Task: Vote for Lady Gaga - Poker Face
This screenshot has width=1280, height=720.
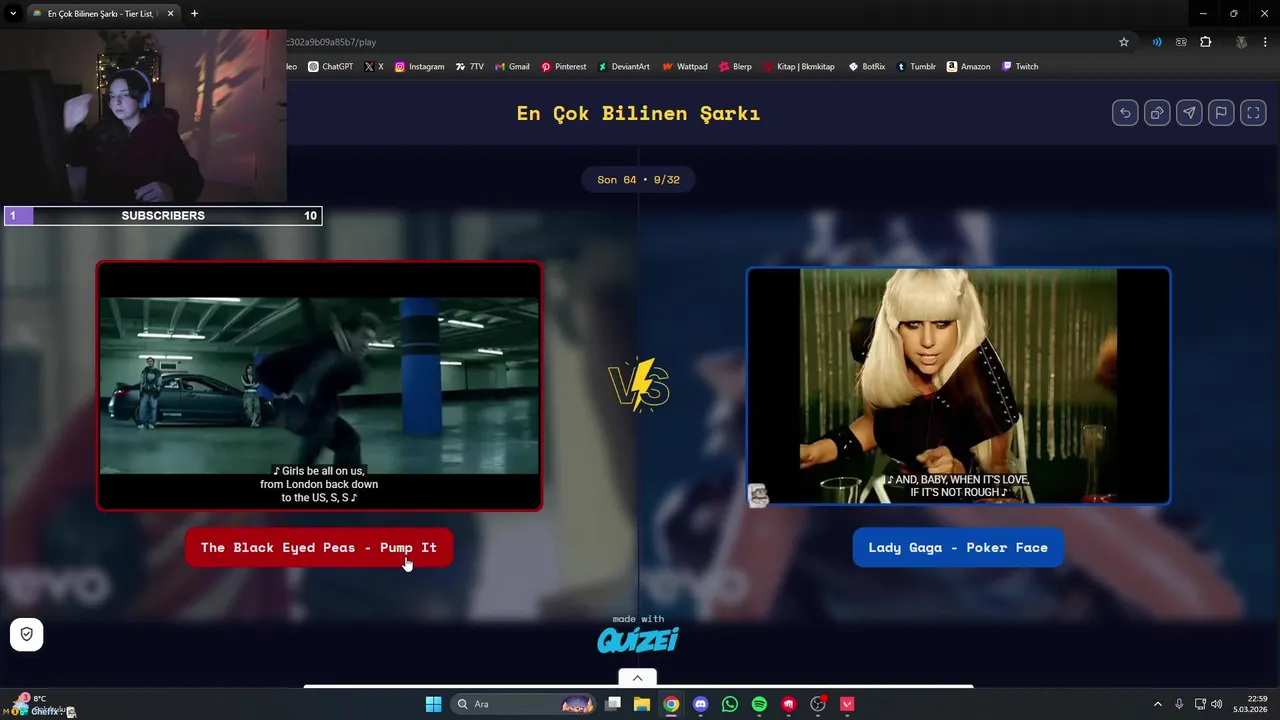Action: coord(958,547)
